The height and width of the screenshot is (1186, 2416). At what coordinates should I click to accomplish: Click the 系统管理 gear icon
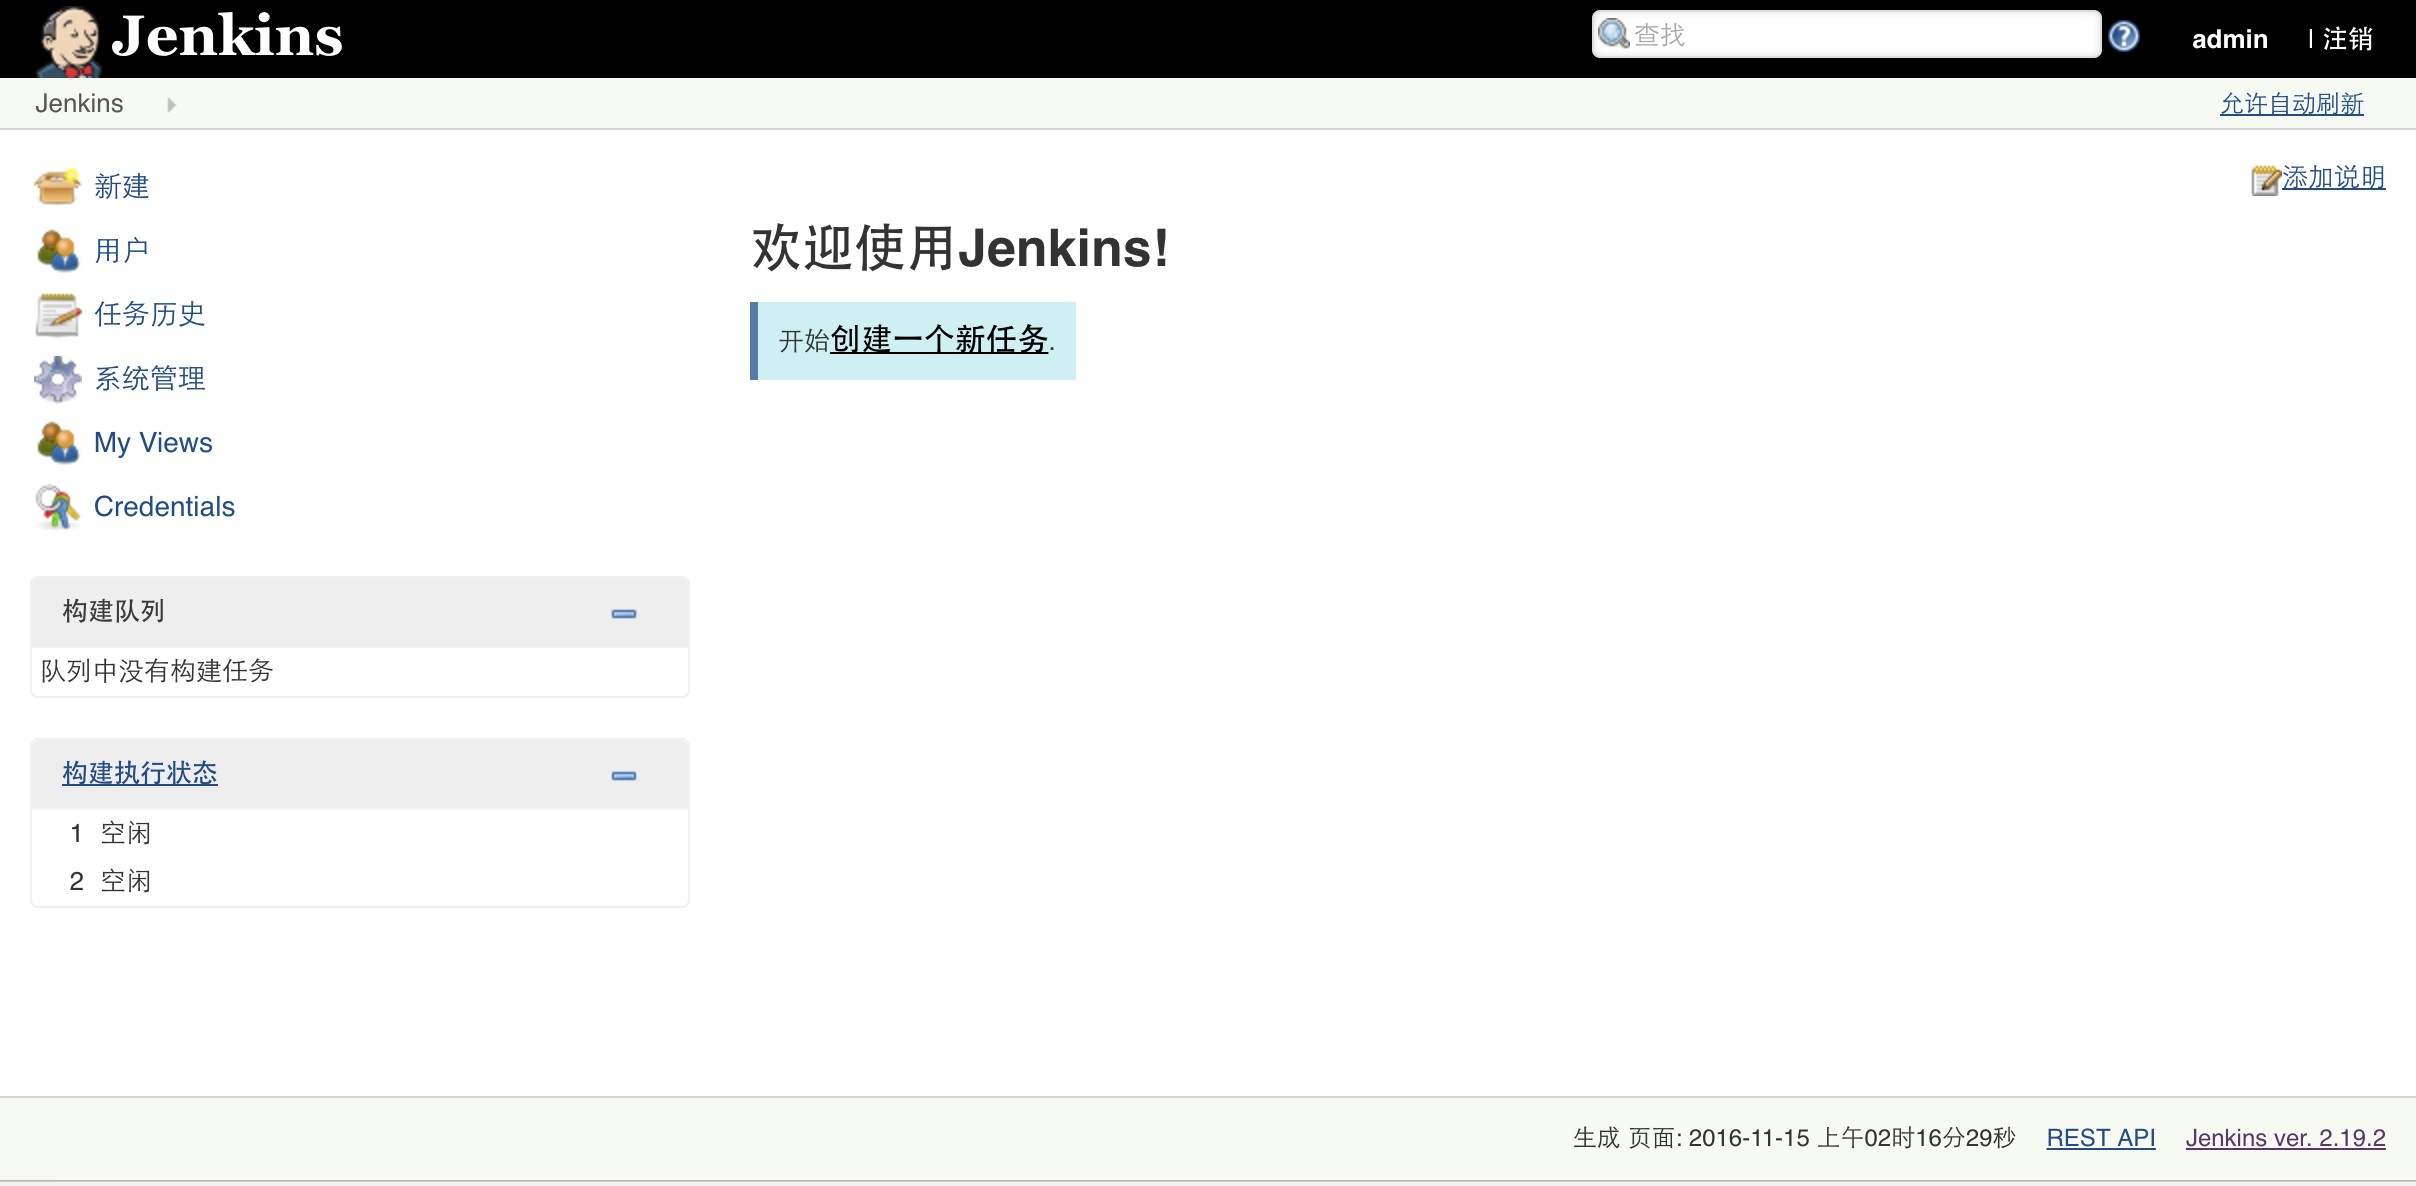(x=57, y=378)
